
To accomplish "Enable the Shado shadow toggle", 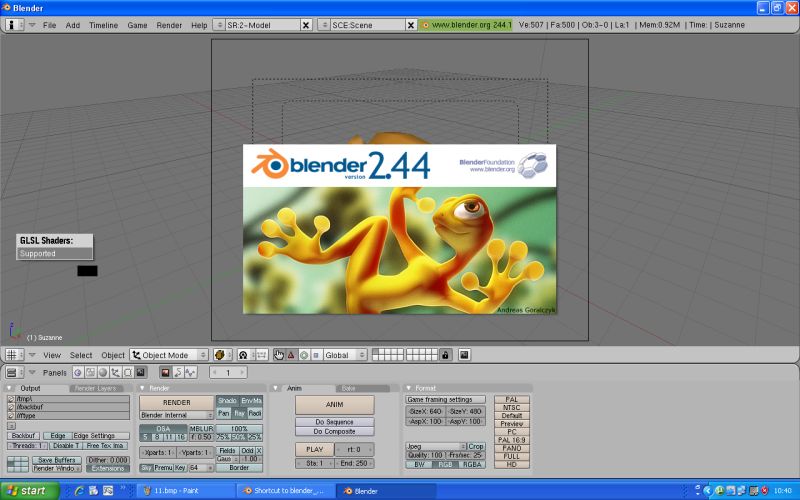I will click(x=228, y=401).
